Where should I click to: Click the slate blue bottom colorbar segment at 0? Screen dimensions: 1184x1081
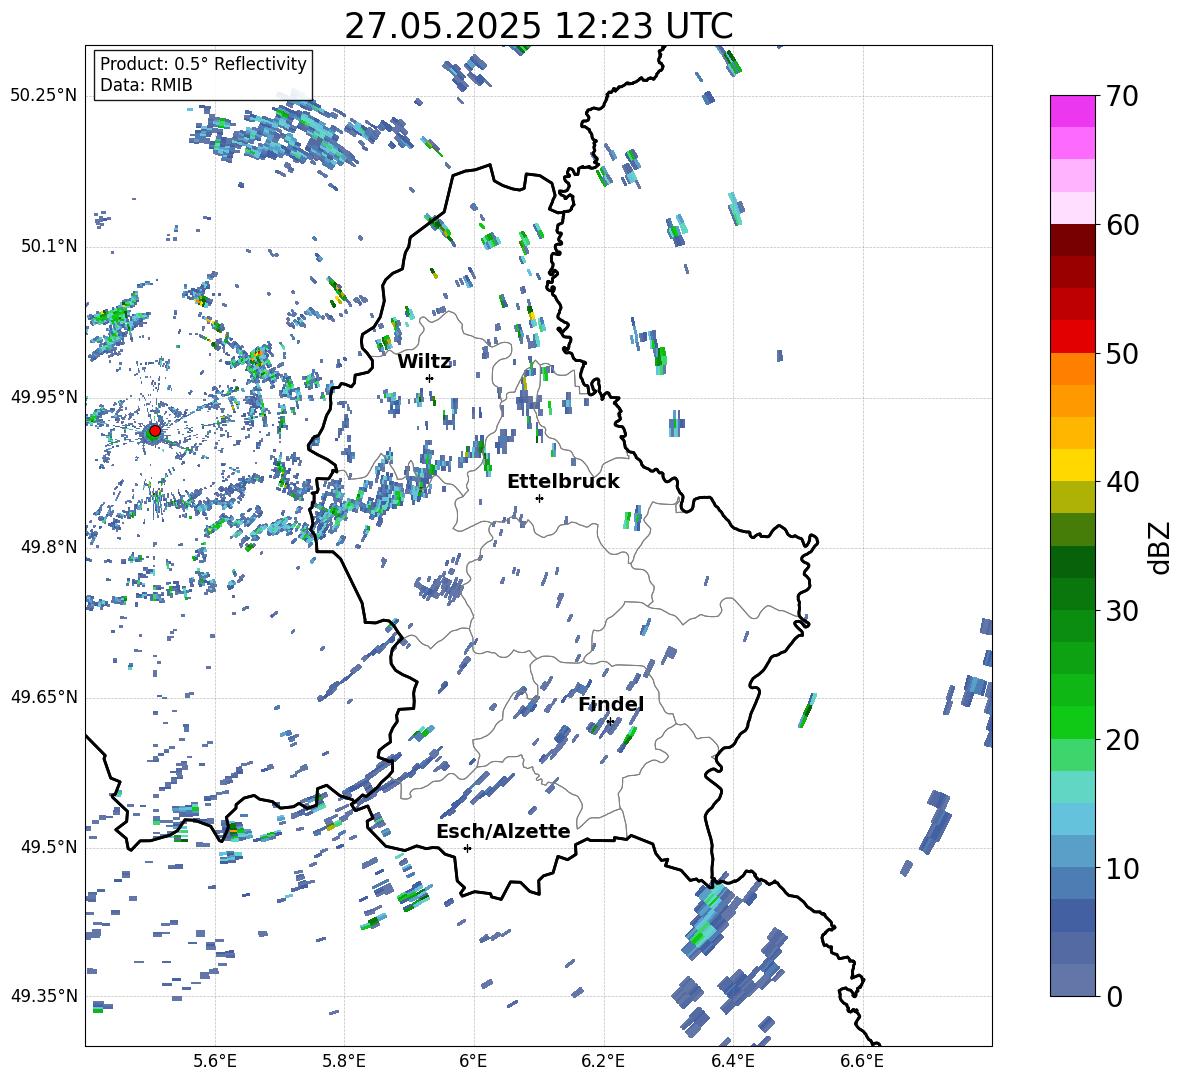pyautogui.click(x=1072, y=980)
